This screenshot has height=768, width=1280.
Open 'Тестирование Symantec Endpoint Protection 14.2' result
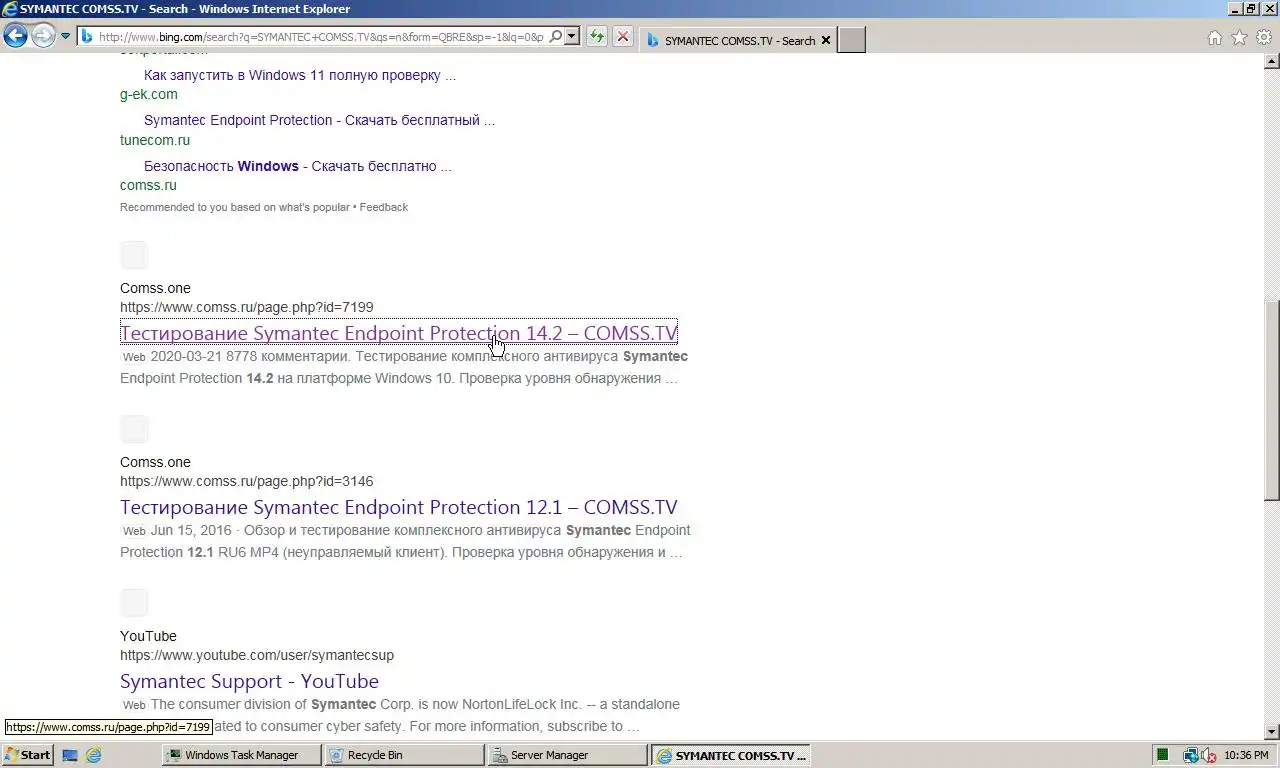tap(399, 333)
